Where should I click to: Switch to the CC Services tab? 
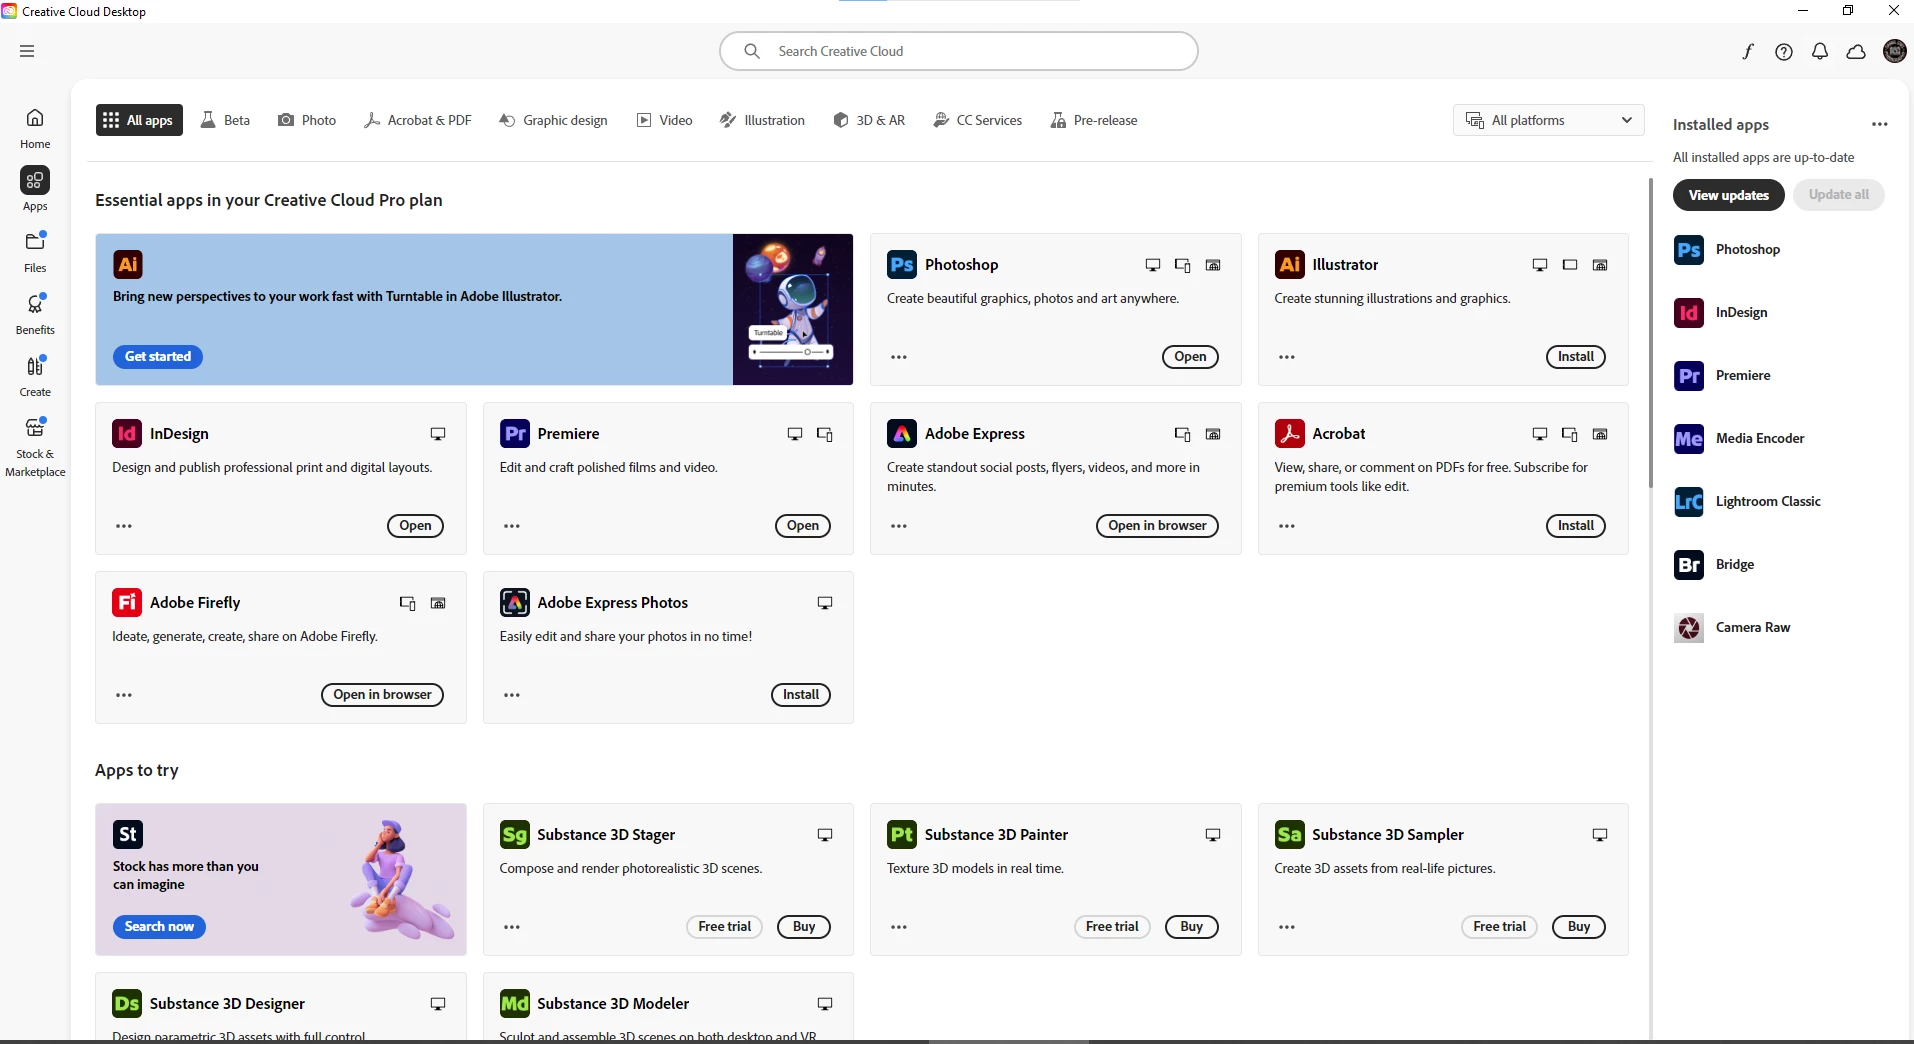click(x=978, y=120)
